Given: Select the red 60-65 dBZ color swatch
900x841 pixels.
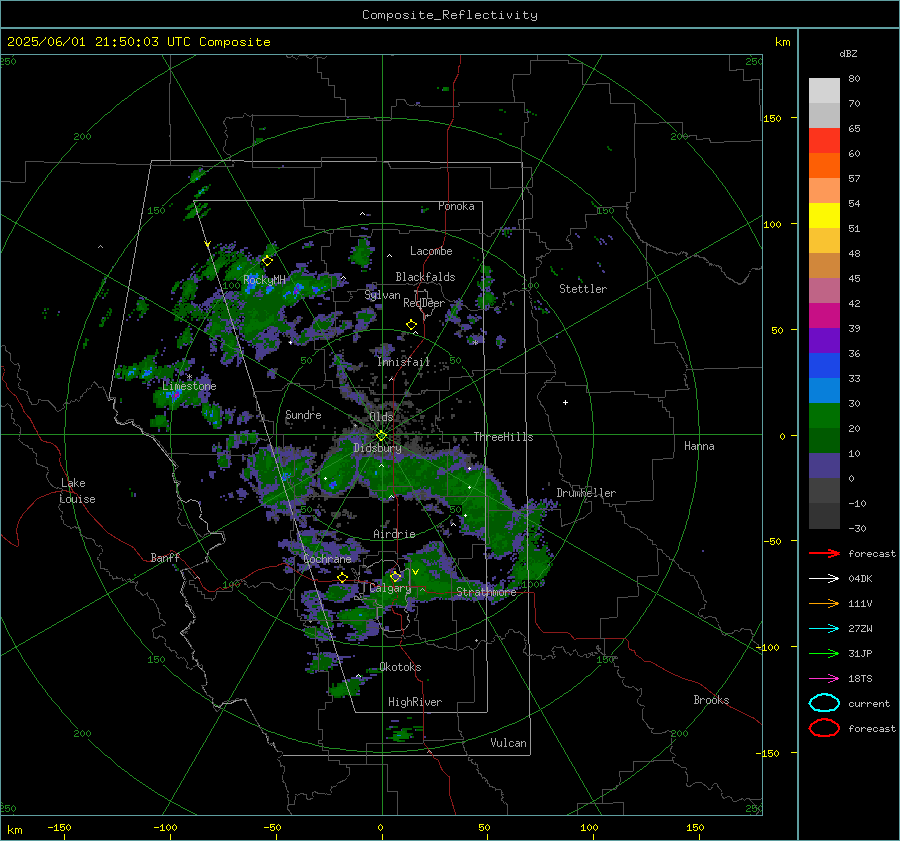Looking at the screenshot, I should (x=824, y=141).
